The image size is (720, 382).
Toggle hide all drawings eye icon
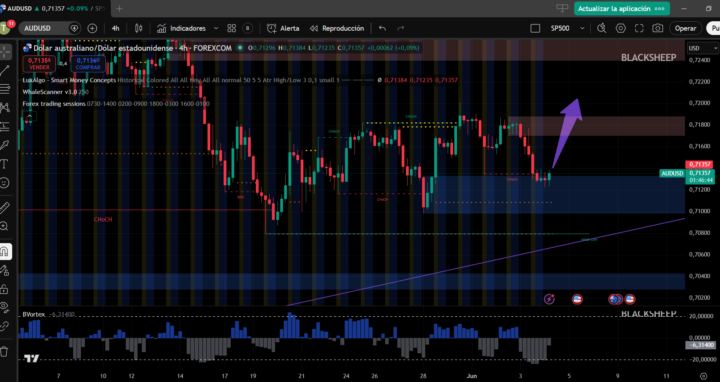[x=4, y=307]
